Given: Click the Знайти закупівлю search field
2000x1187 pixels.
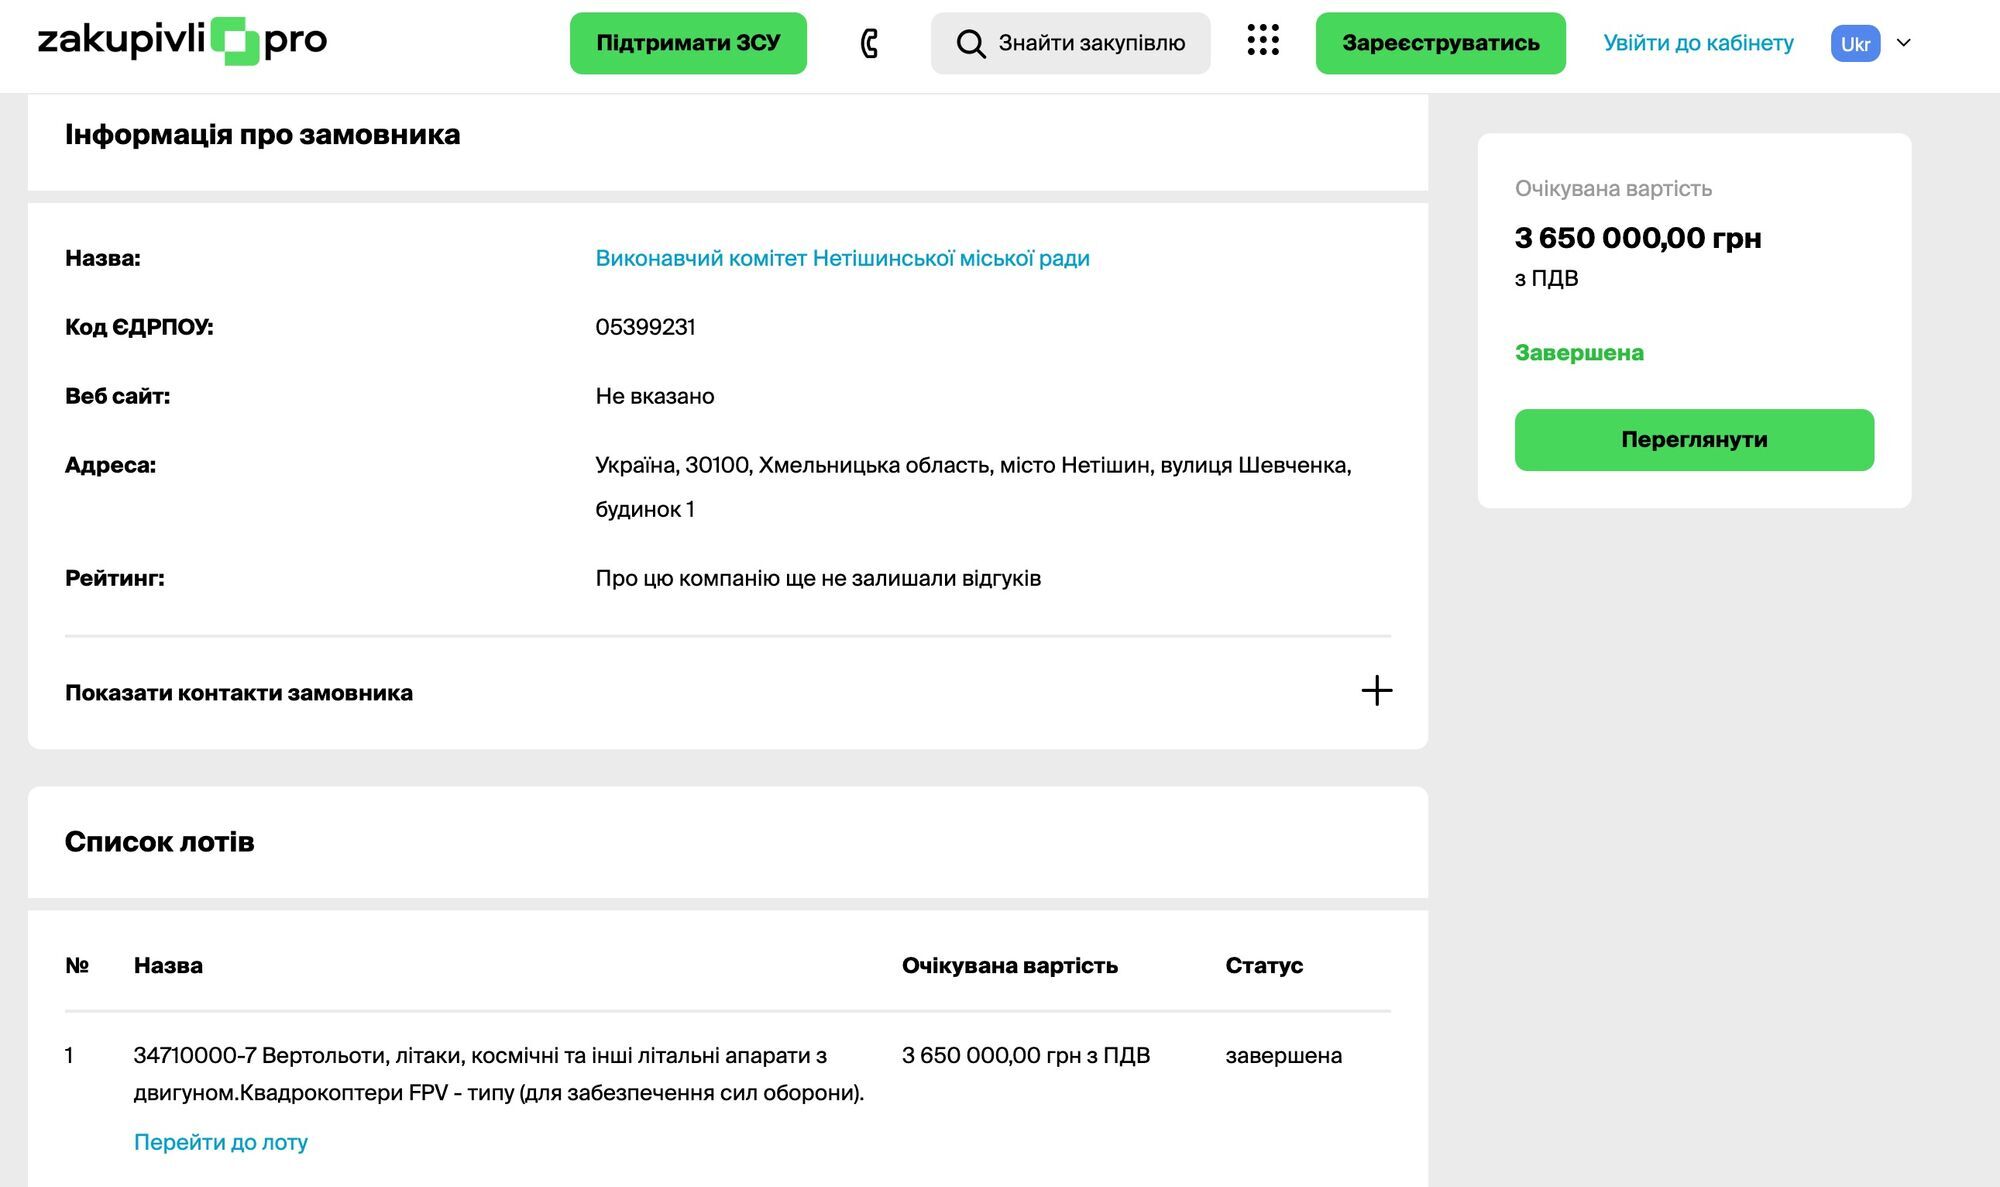Looking at the screenshot, I should pos(1070,43).
